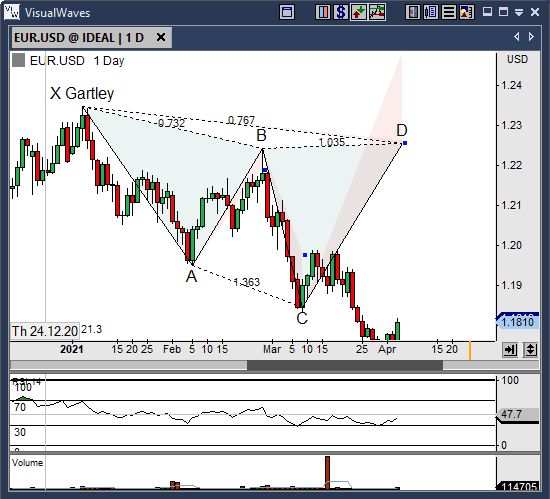Select the blue handle at point D
This screenshot has width=550, height=499.
point(405,143)
